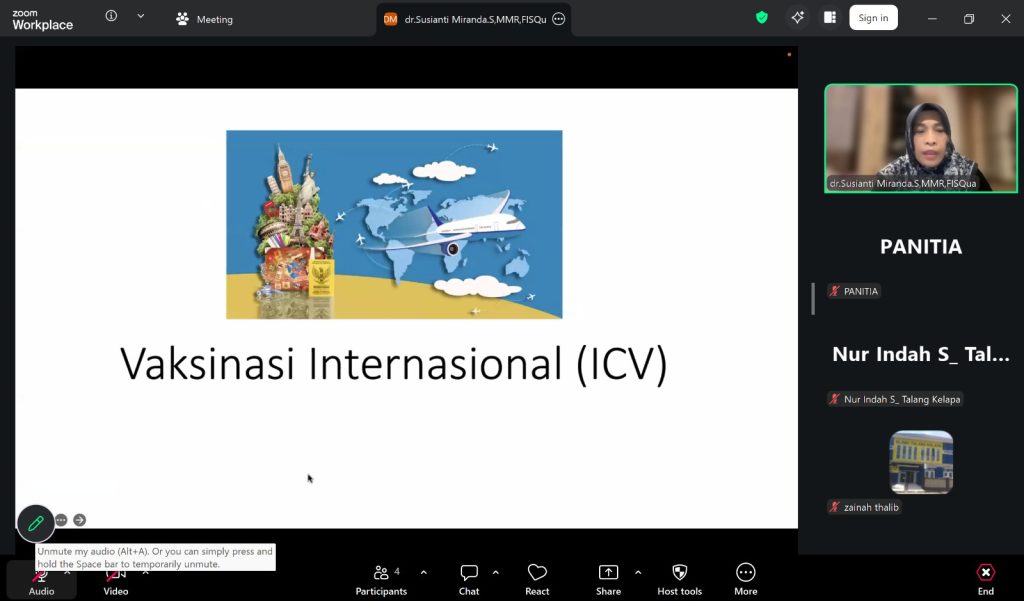The height and width of the screenshot is (601, 1024).
Task: Unmute my audio microphone
Action: 41,579
